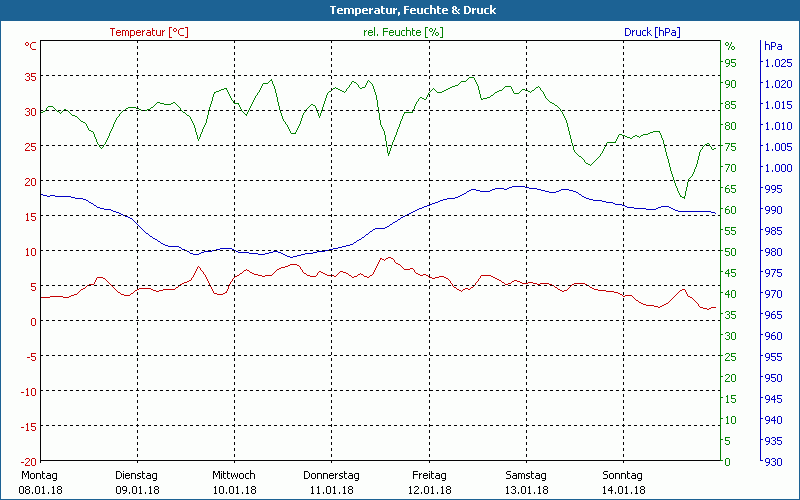This screenshot has width=800, height=500.
Task: Click "-20" on the temperature axis
Action: 29,462
